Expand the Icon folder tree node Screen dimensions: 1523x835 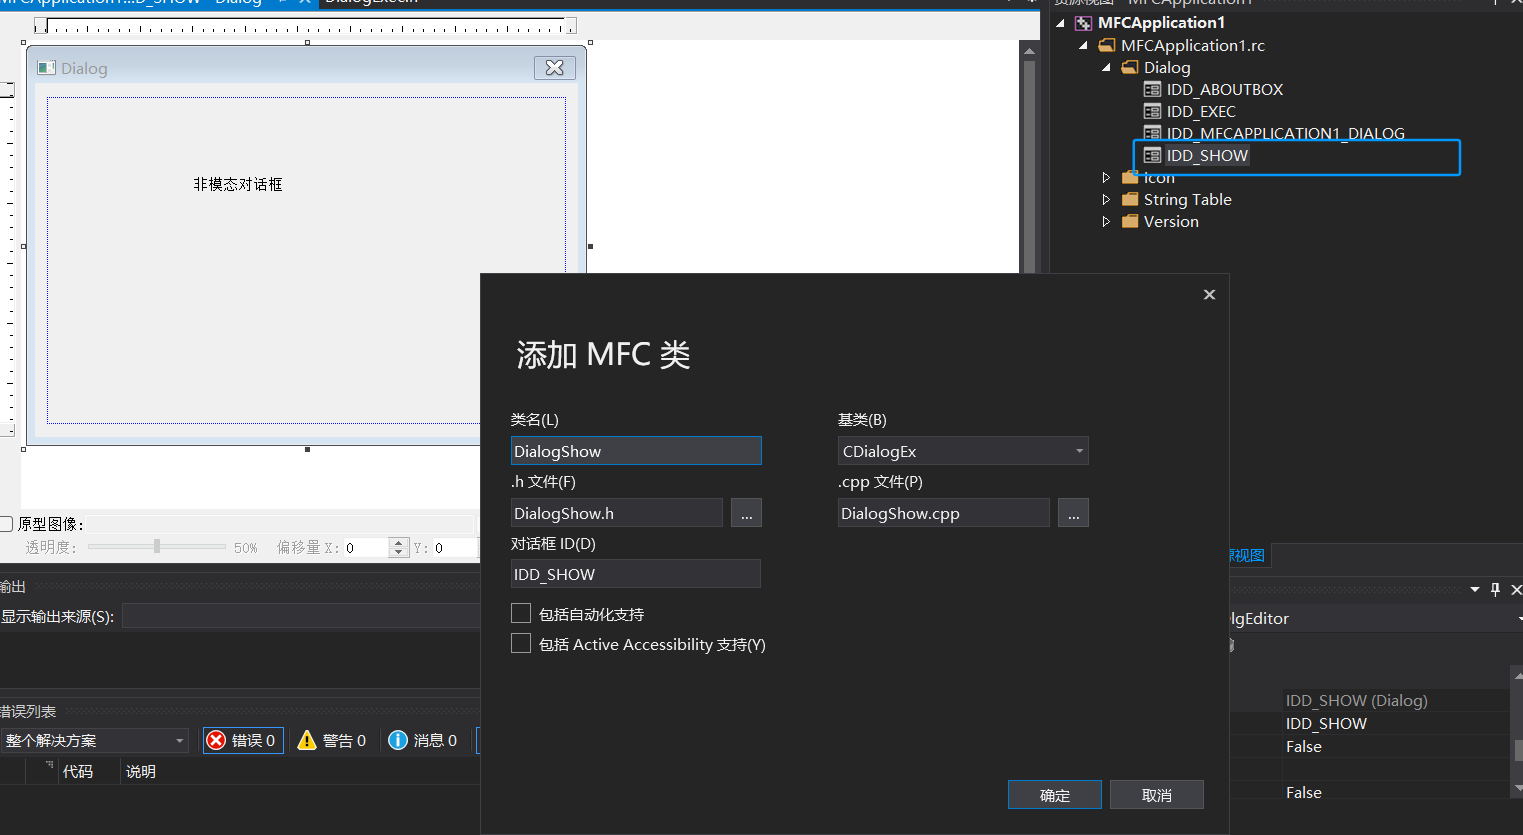(1106, 177)
